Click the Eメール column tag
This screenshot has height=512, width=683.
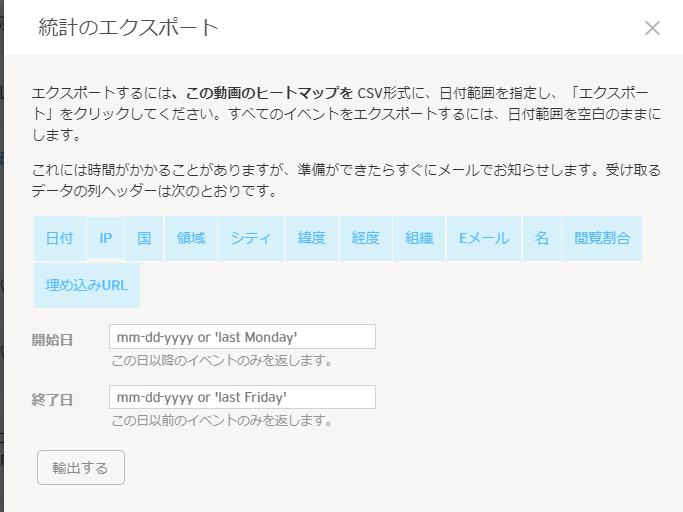coord(484,239)
